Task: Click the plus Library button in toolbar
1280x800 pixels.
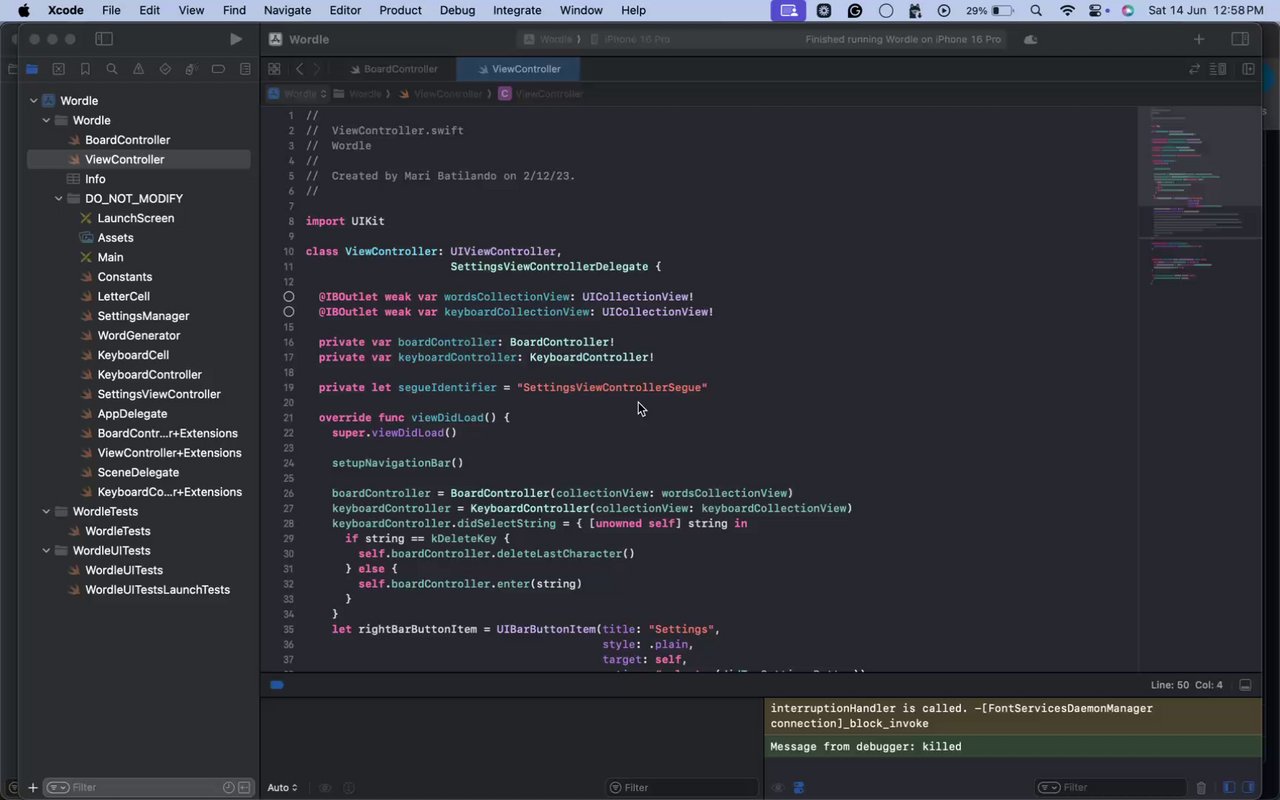Action: 1199,39
